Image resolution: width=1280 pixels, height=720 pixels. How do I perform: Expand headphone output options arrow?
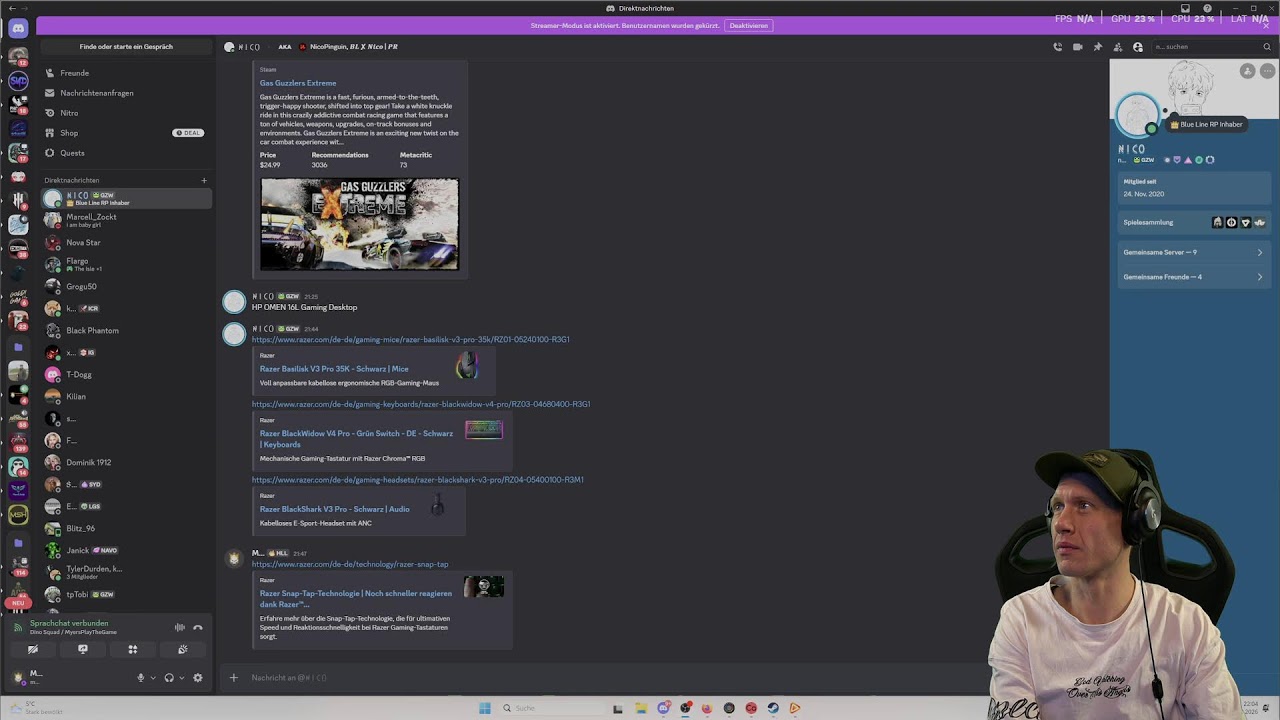pyautogui.click(x=181, y=678)
